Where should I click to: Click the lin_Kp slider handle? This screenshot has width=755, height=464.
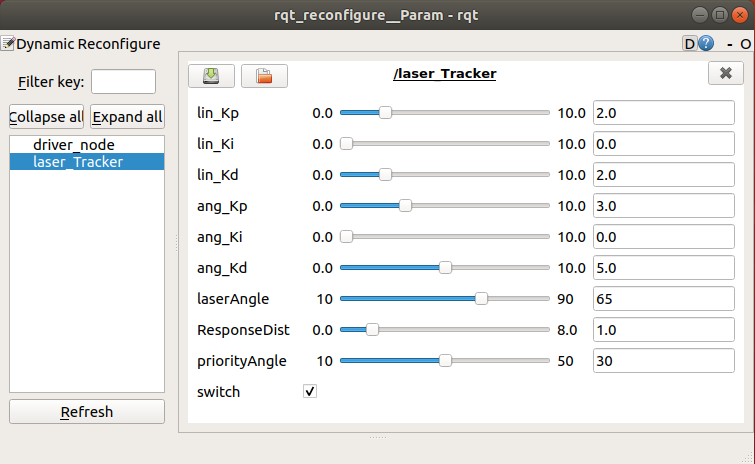[x=385, y=113]
